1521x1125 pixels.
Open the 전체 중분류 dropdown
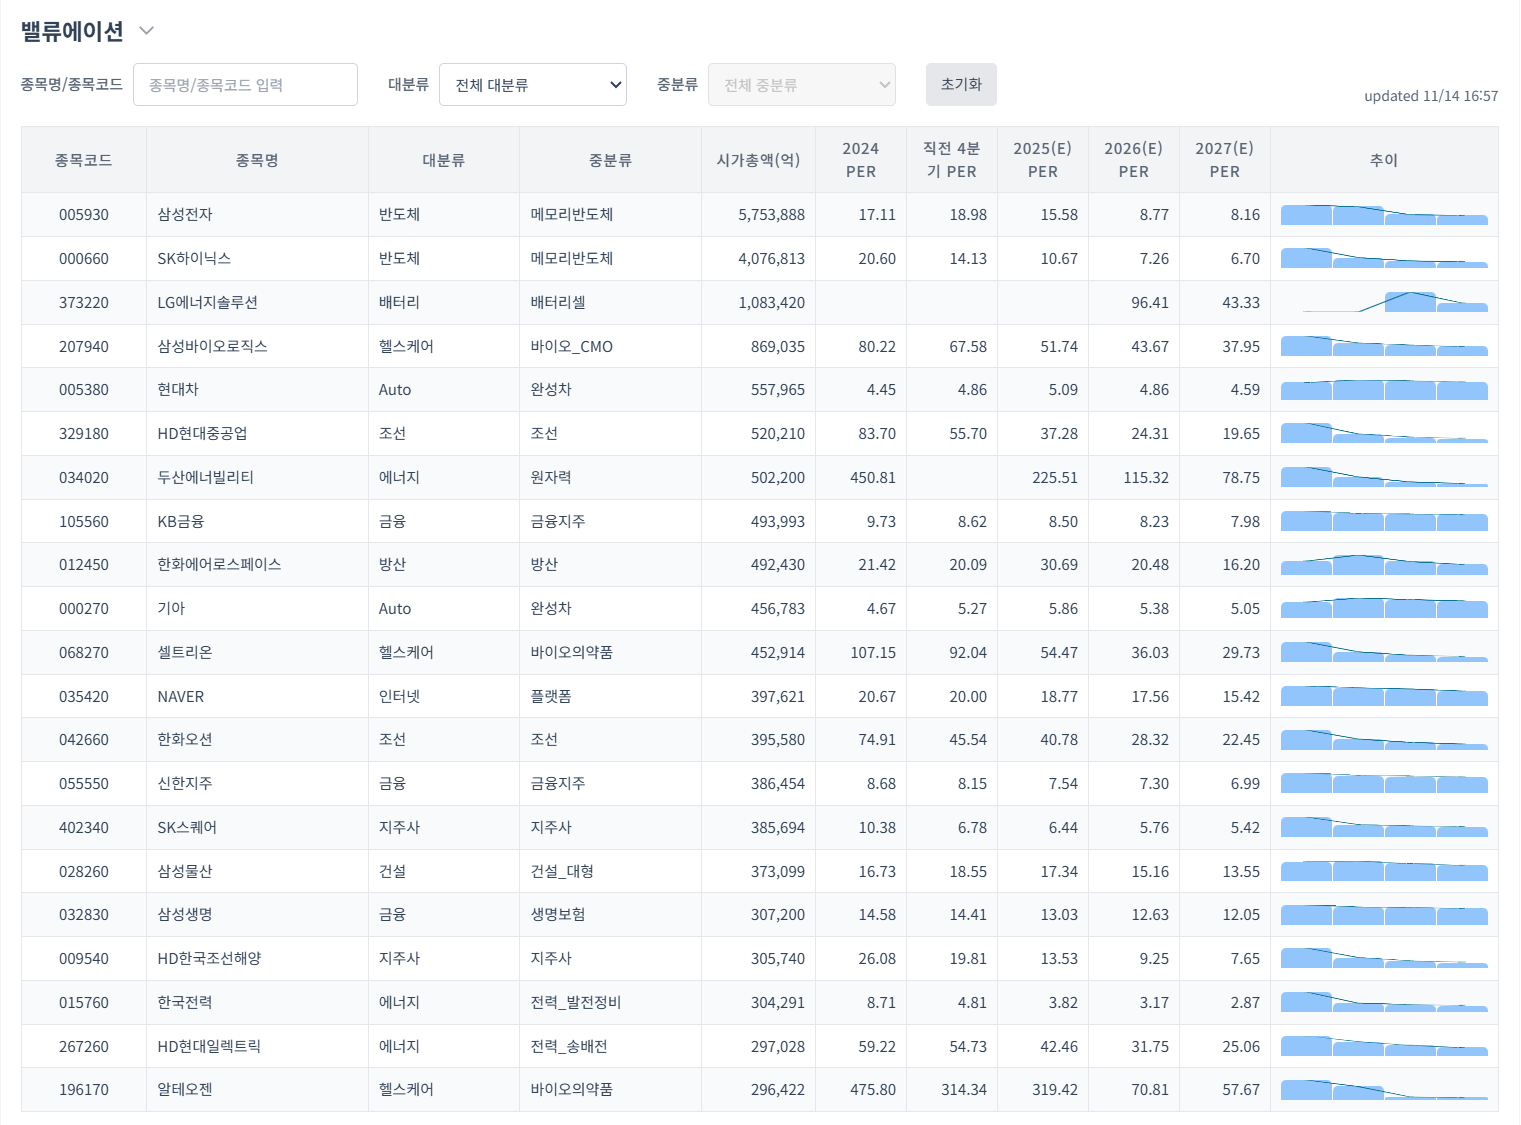801,85
